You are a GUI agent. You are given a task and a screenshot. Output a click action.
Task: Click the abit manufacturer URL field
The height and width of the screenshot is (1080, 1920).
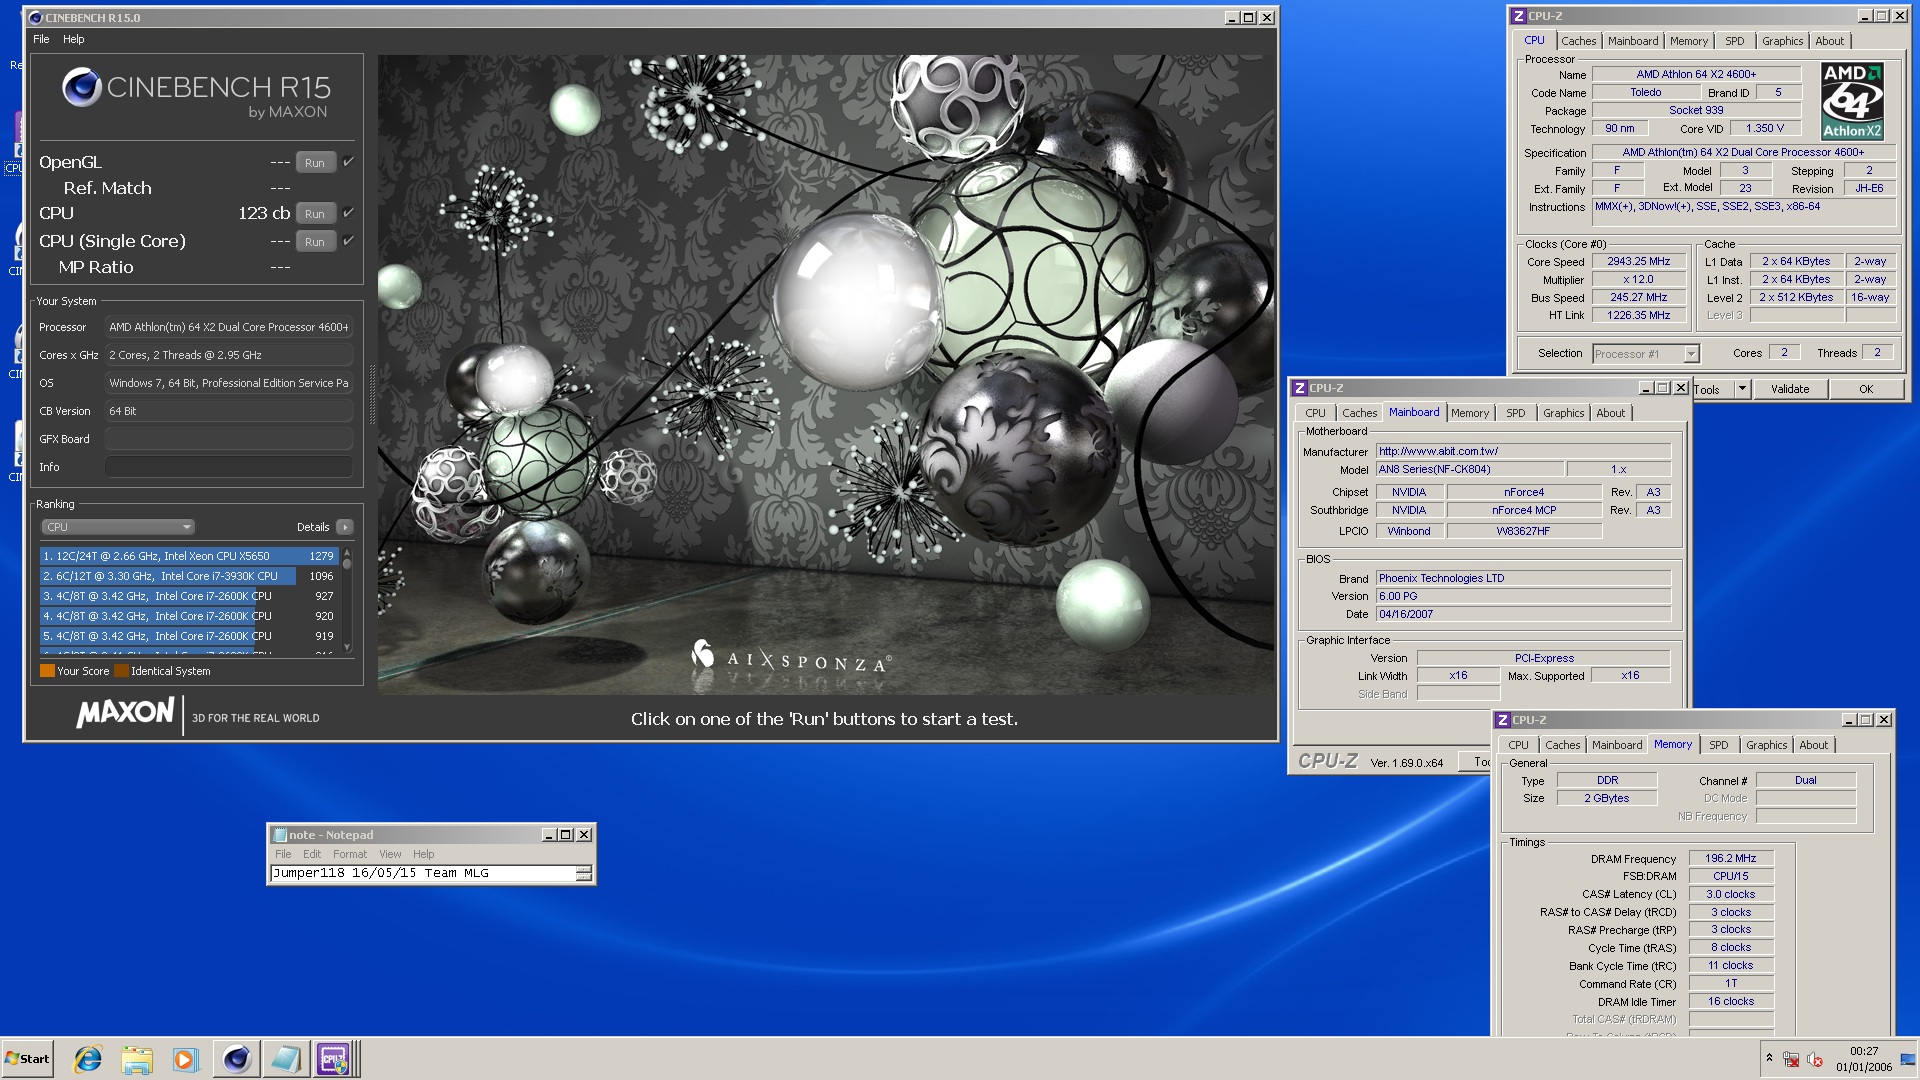pyautogui.click(x=1523, y=451)
